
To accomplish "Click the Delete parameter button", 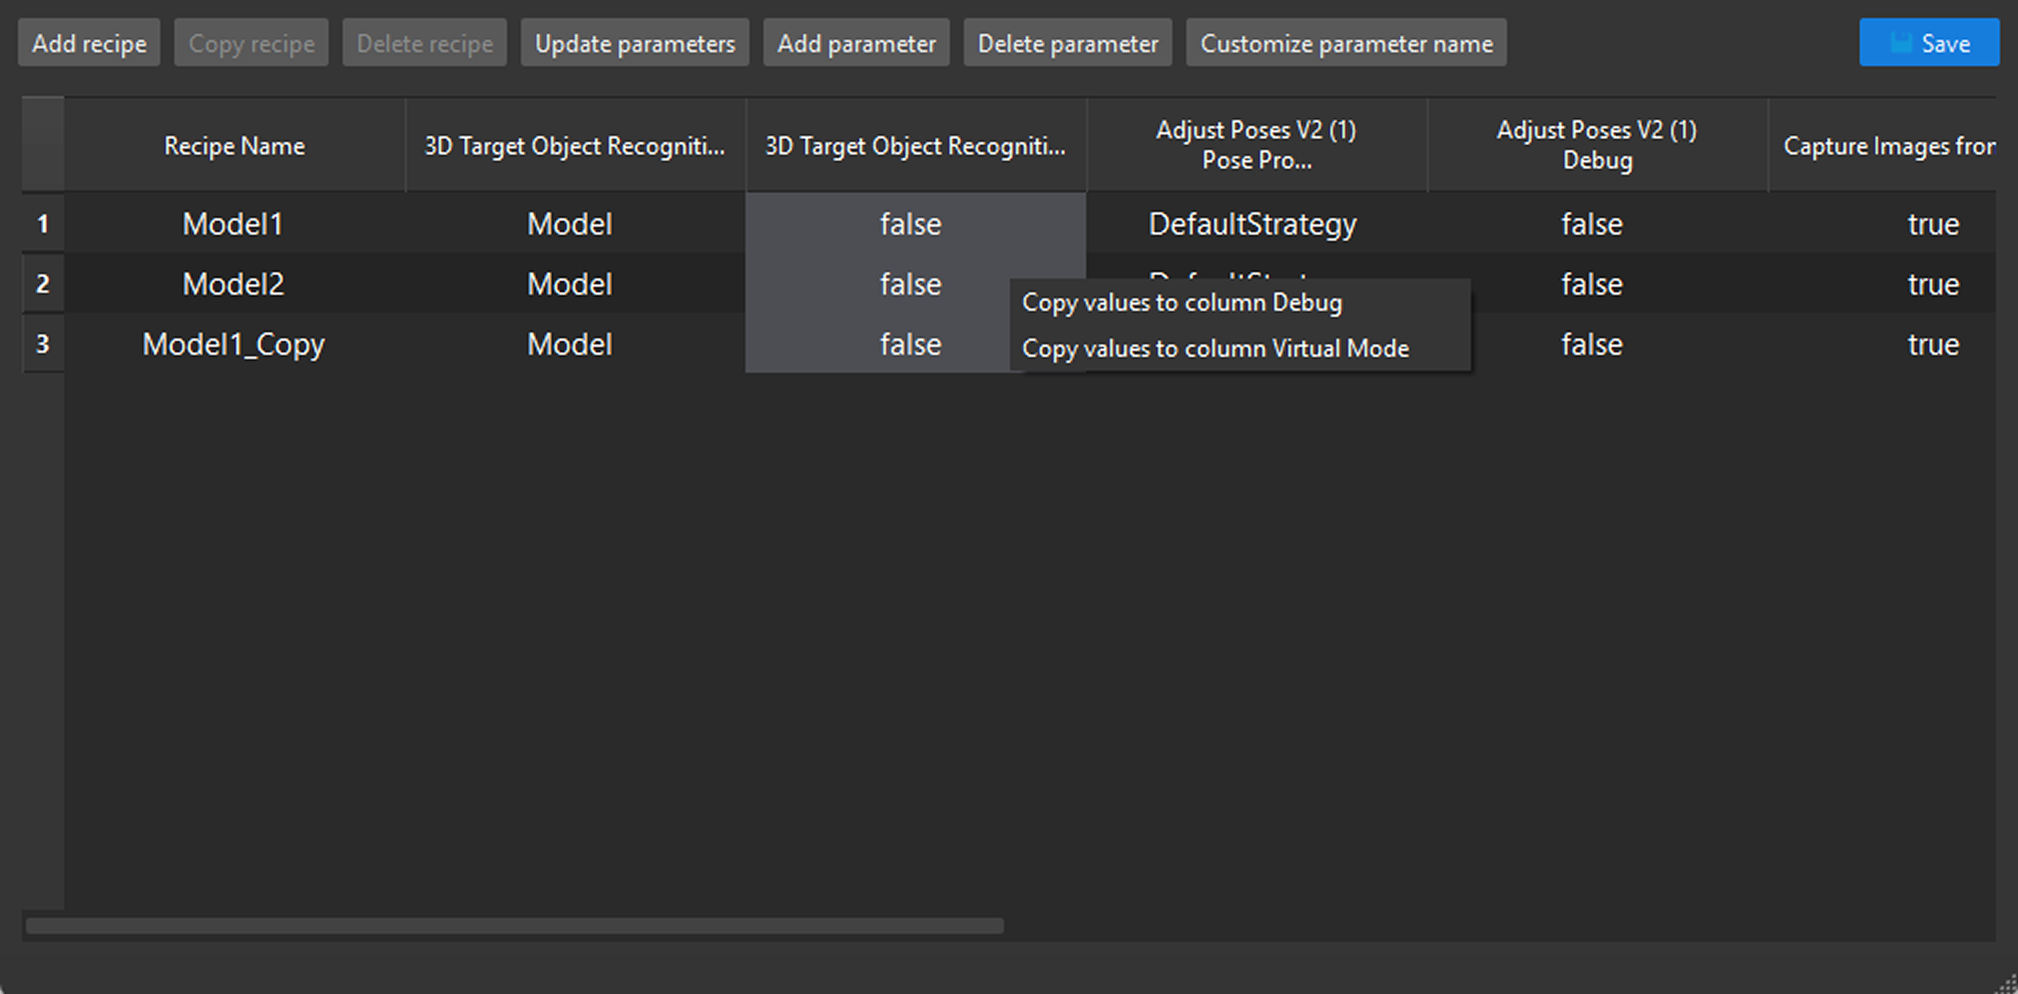I will click(1067, 42).
